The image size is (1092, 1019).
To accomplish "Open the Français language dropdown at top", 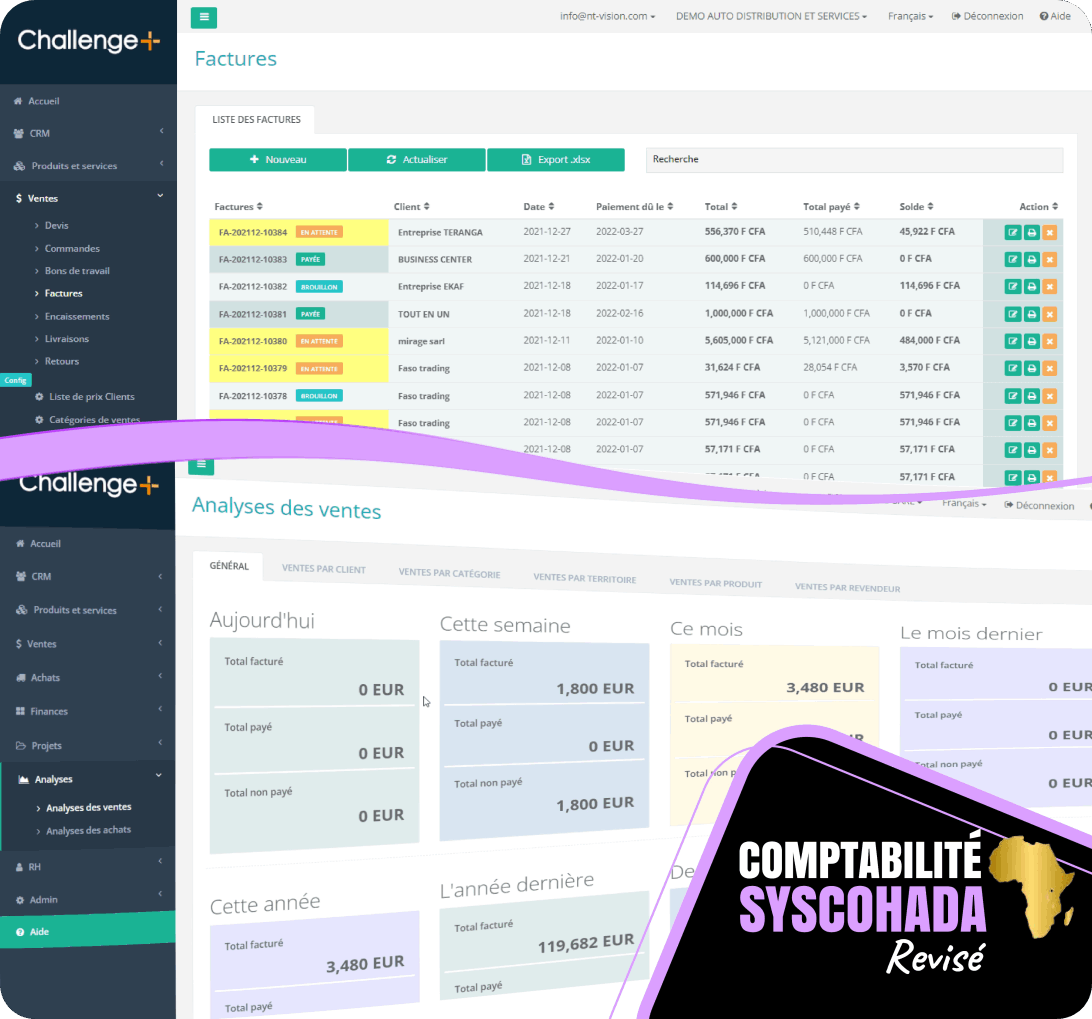I will (x=910, y=16).
